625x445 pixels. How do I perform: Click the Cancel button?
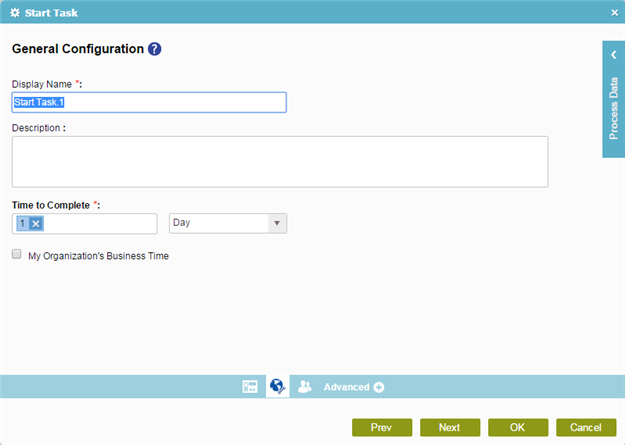pos(586,427)
